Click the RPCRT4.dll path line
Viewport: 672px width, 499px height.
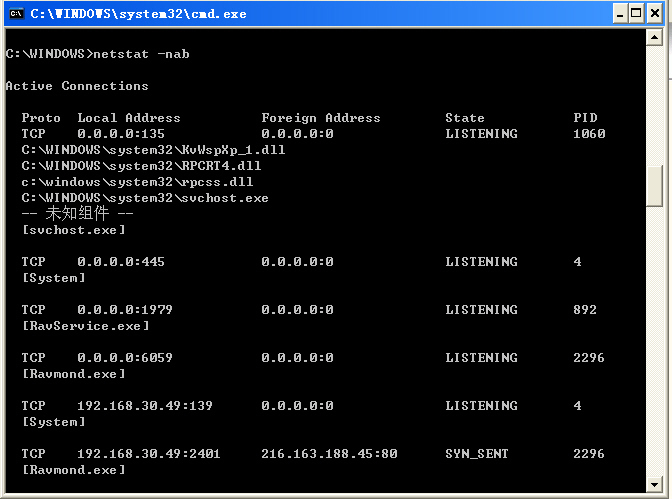(x=141, y=166)
